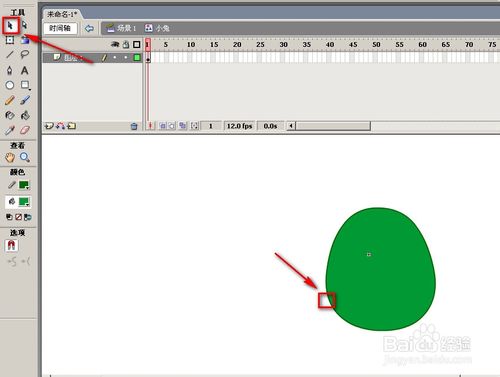
Task: Click frame 50 on the timeline ruler
Action: [x=376, y=44]
